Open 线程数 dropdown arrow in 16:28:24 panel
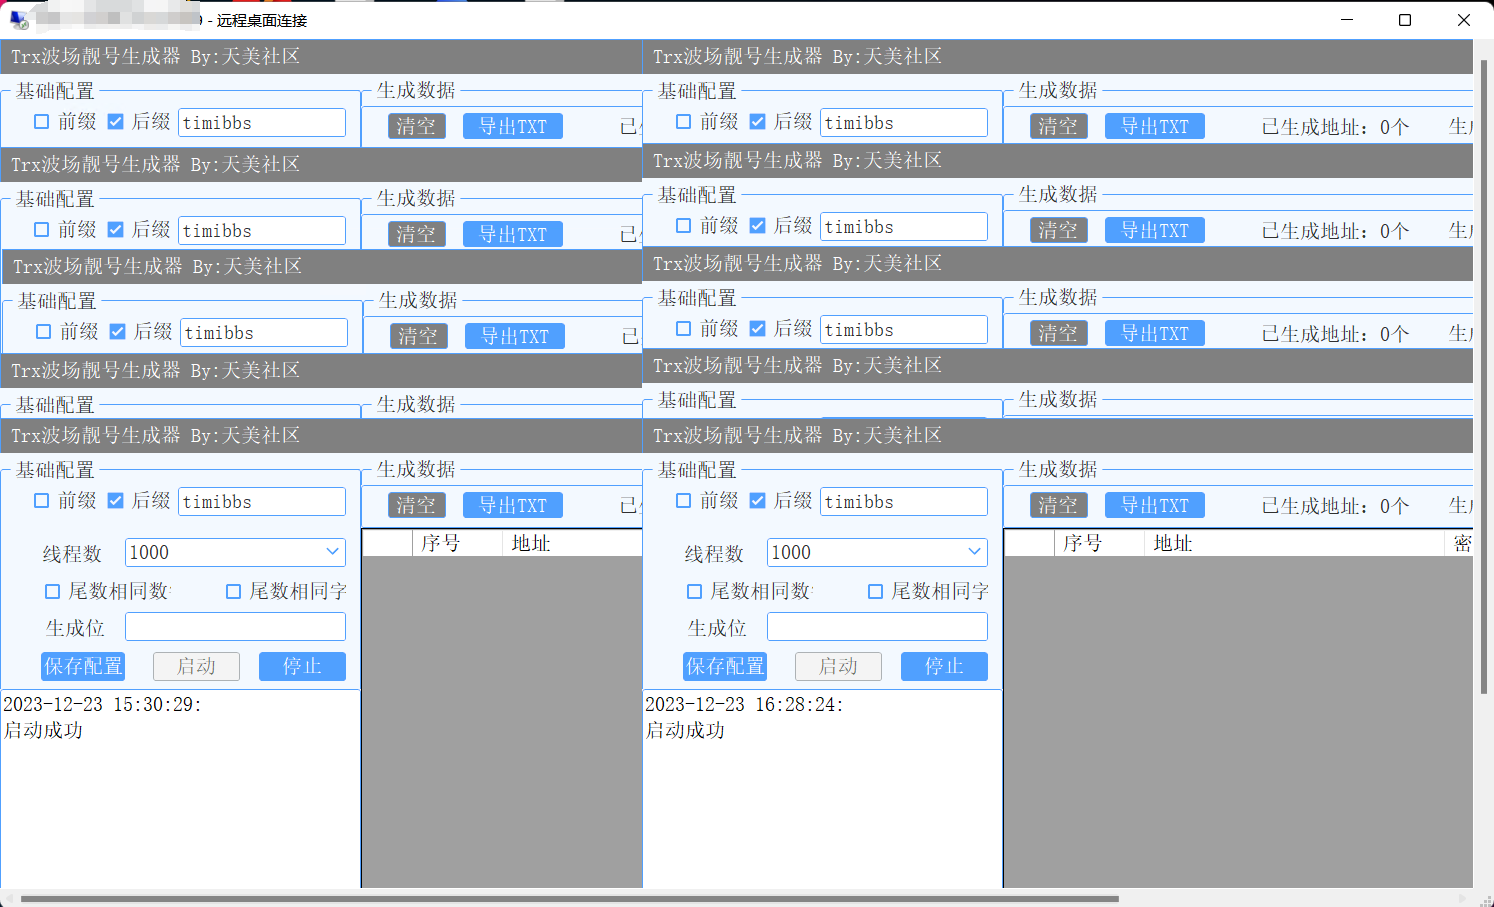The width and height of the screenshot is (1494, 907). pos(975,552)
